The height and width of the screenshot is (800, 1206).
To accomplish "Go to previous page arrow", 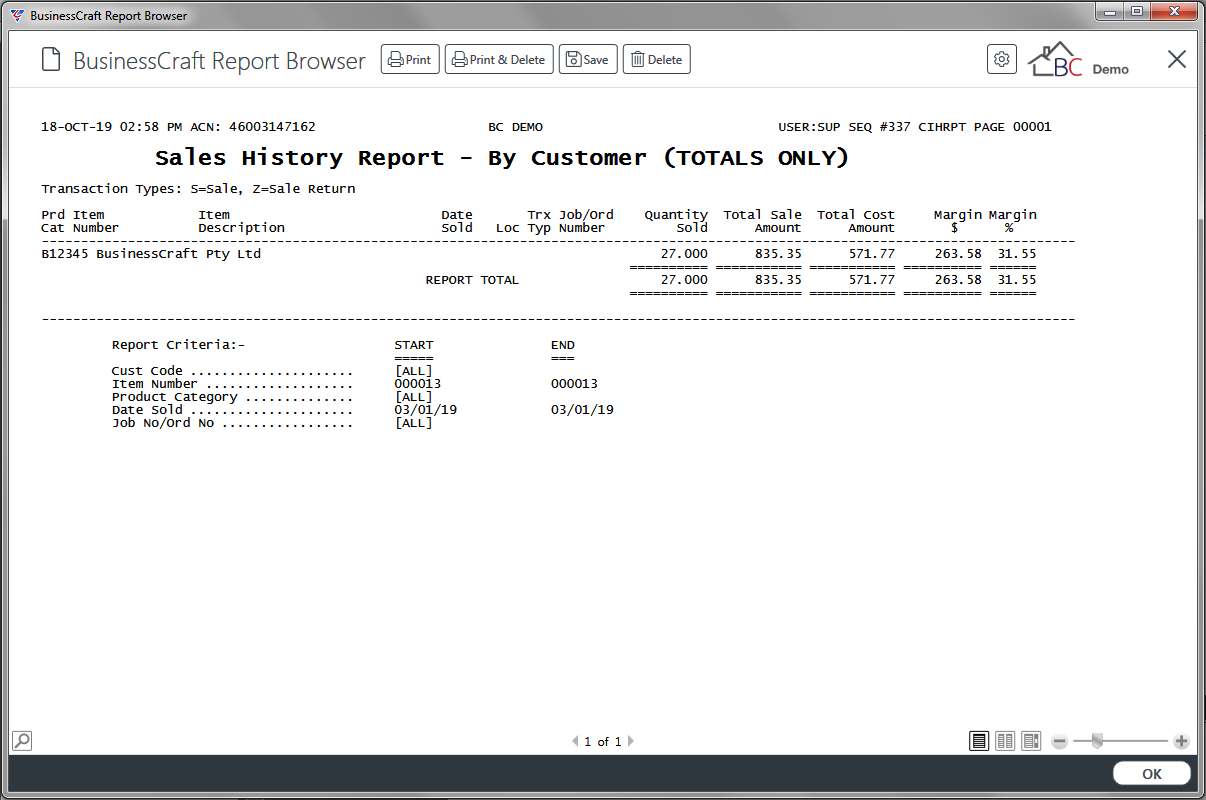I will 575,741.
